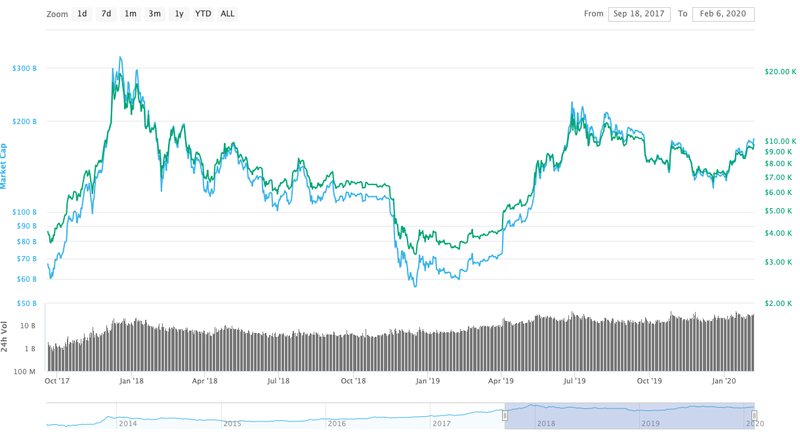This screenshot has width=800, height=434.
Task: Click 2016 in the navigator timeline
Action: pos(336,424)
